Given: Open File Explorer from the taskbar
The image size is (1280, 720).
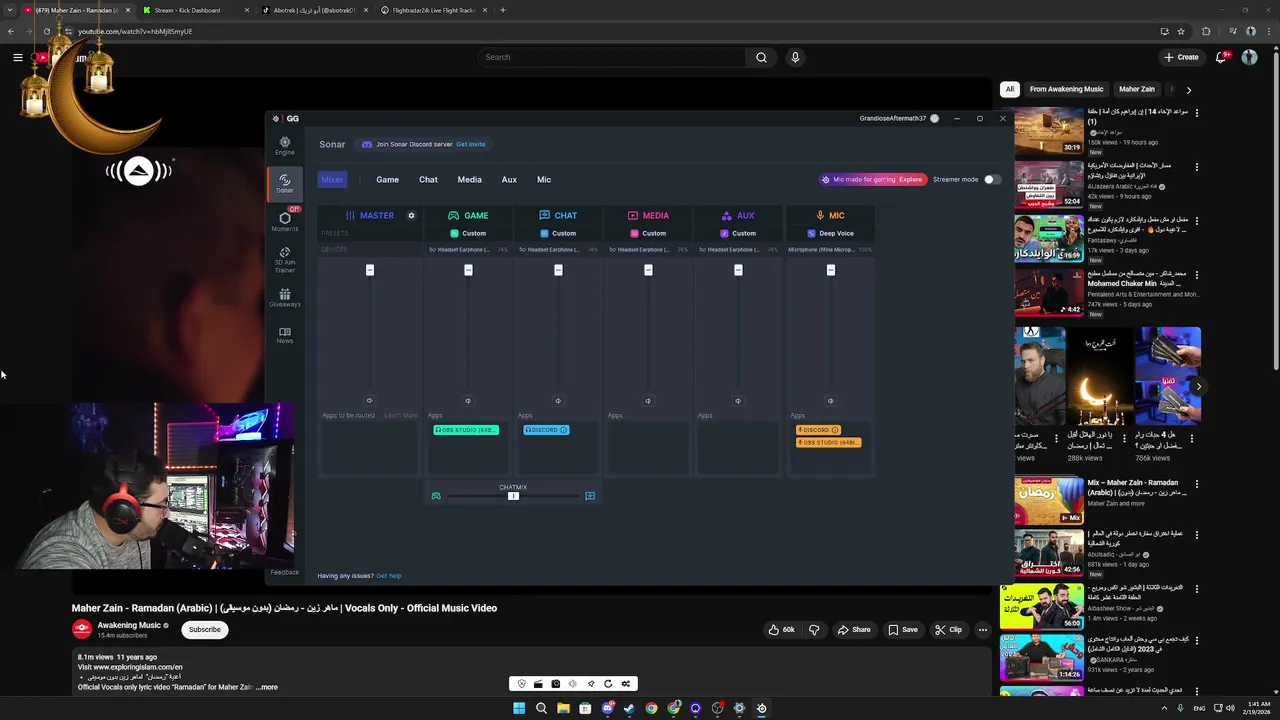Looking at the screenshot, I should pos(563,708).
